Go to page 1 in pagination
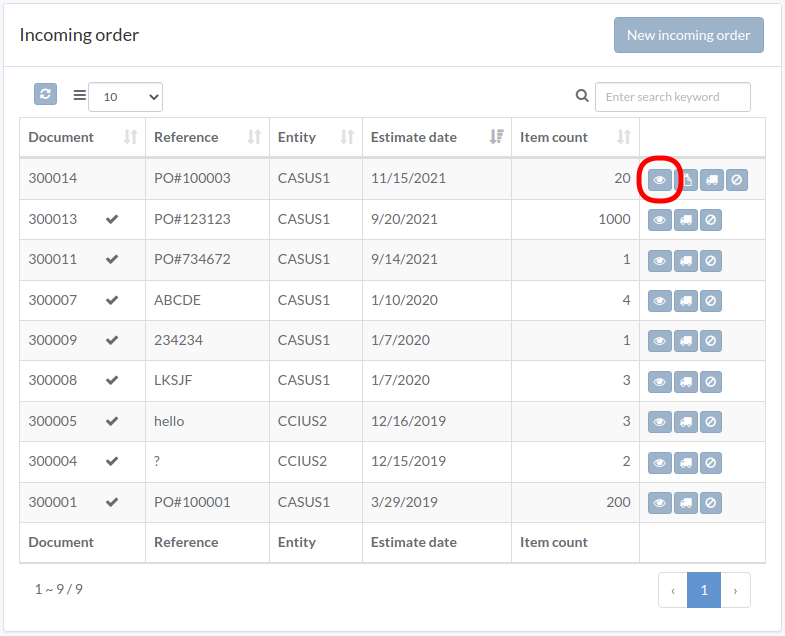785x636 pixels. 704,590
